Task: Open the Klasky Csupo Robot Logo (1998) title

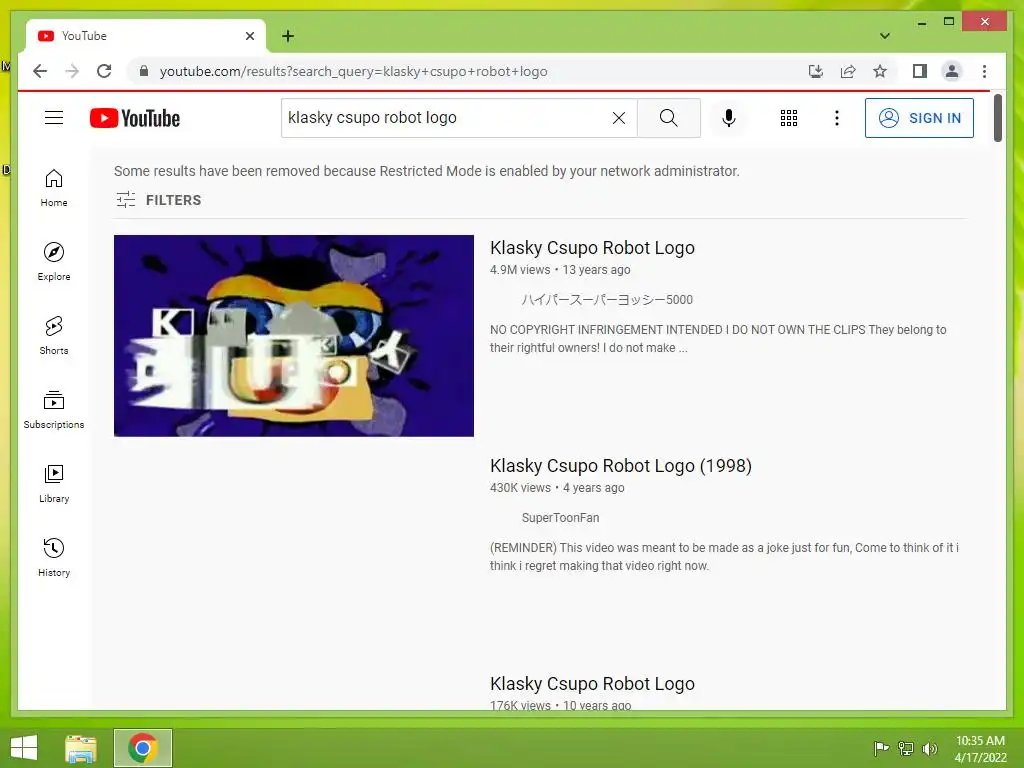Action: [x=620, y=466]
